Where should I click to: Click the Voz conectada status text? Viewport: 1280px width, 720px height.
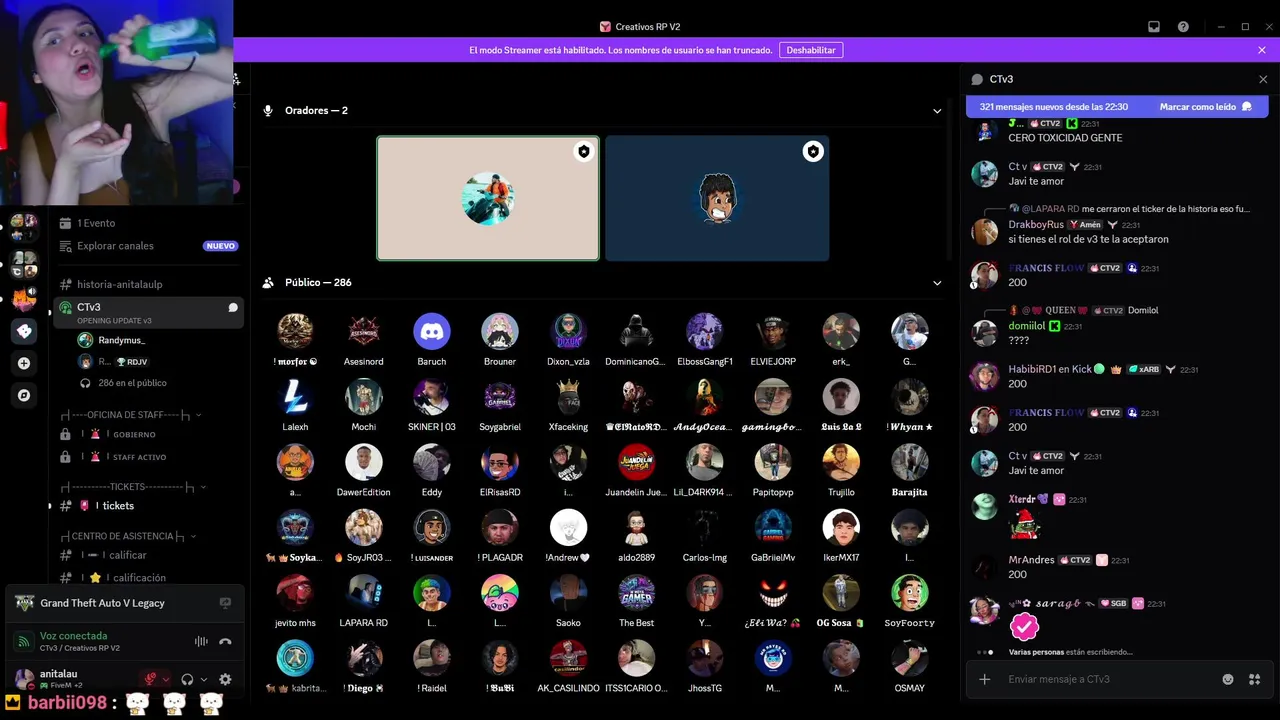coord(73,636)
